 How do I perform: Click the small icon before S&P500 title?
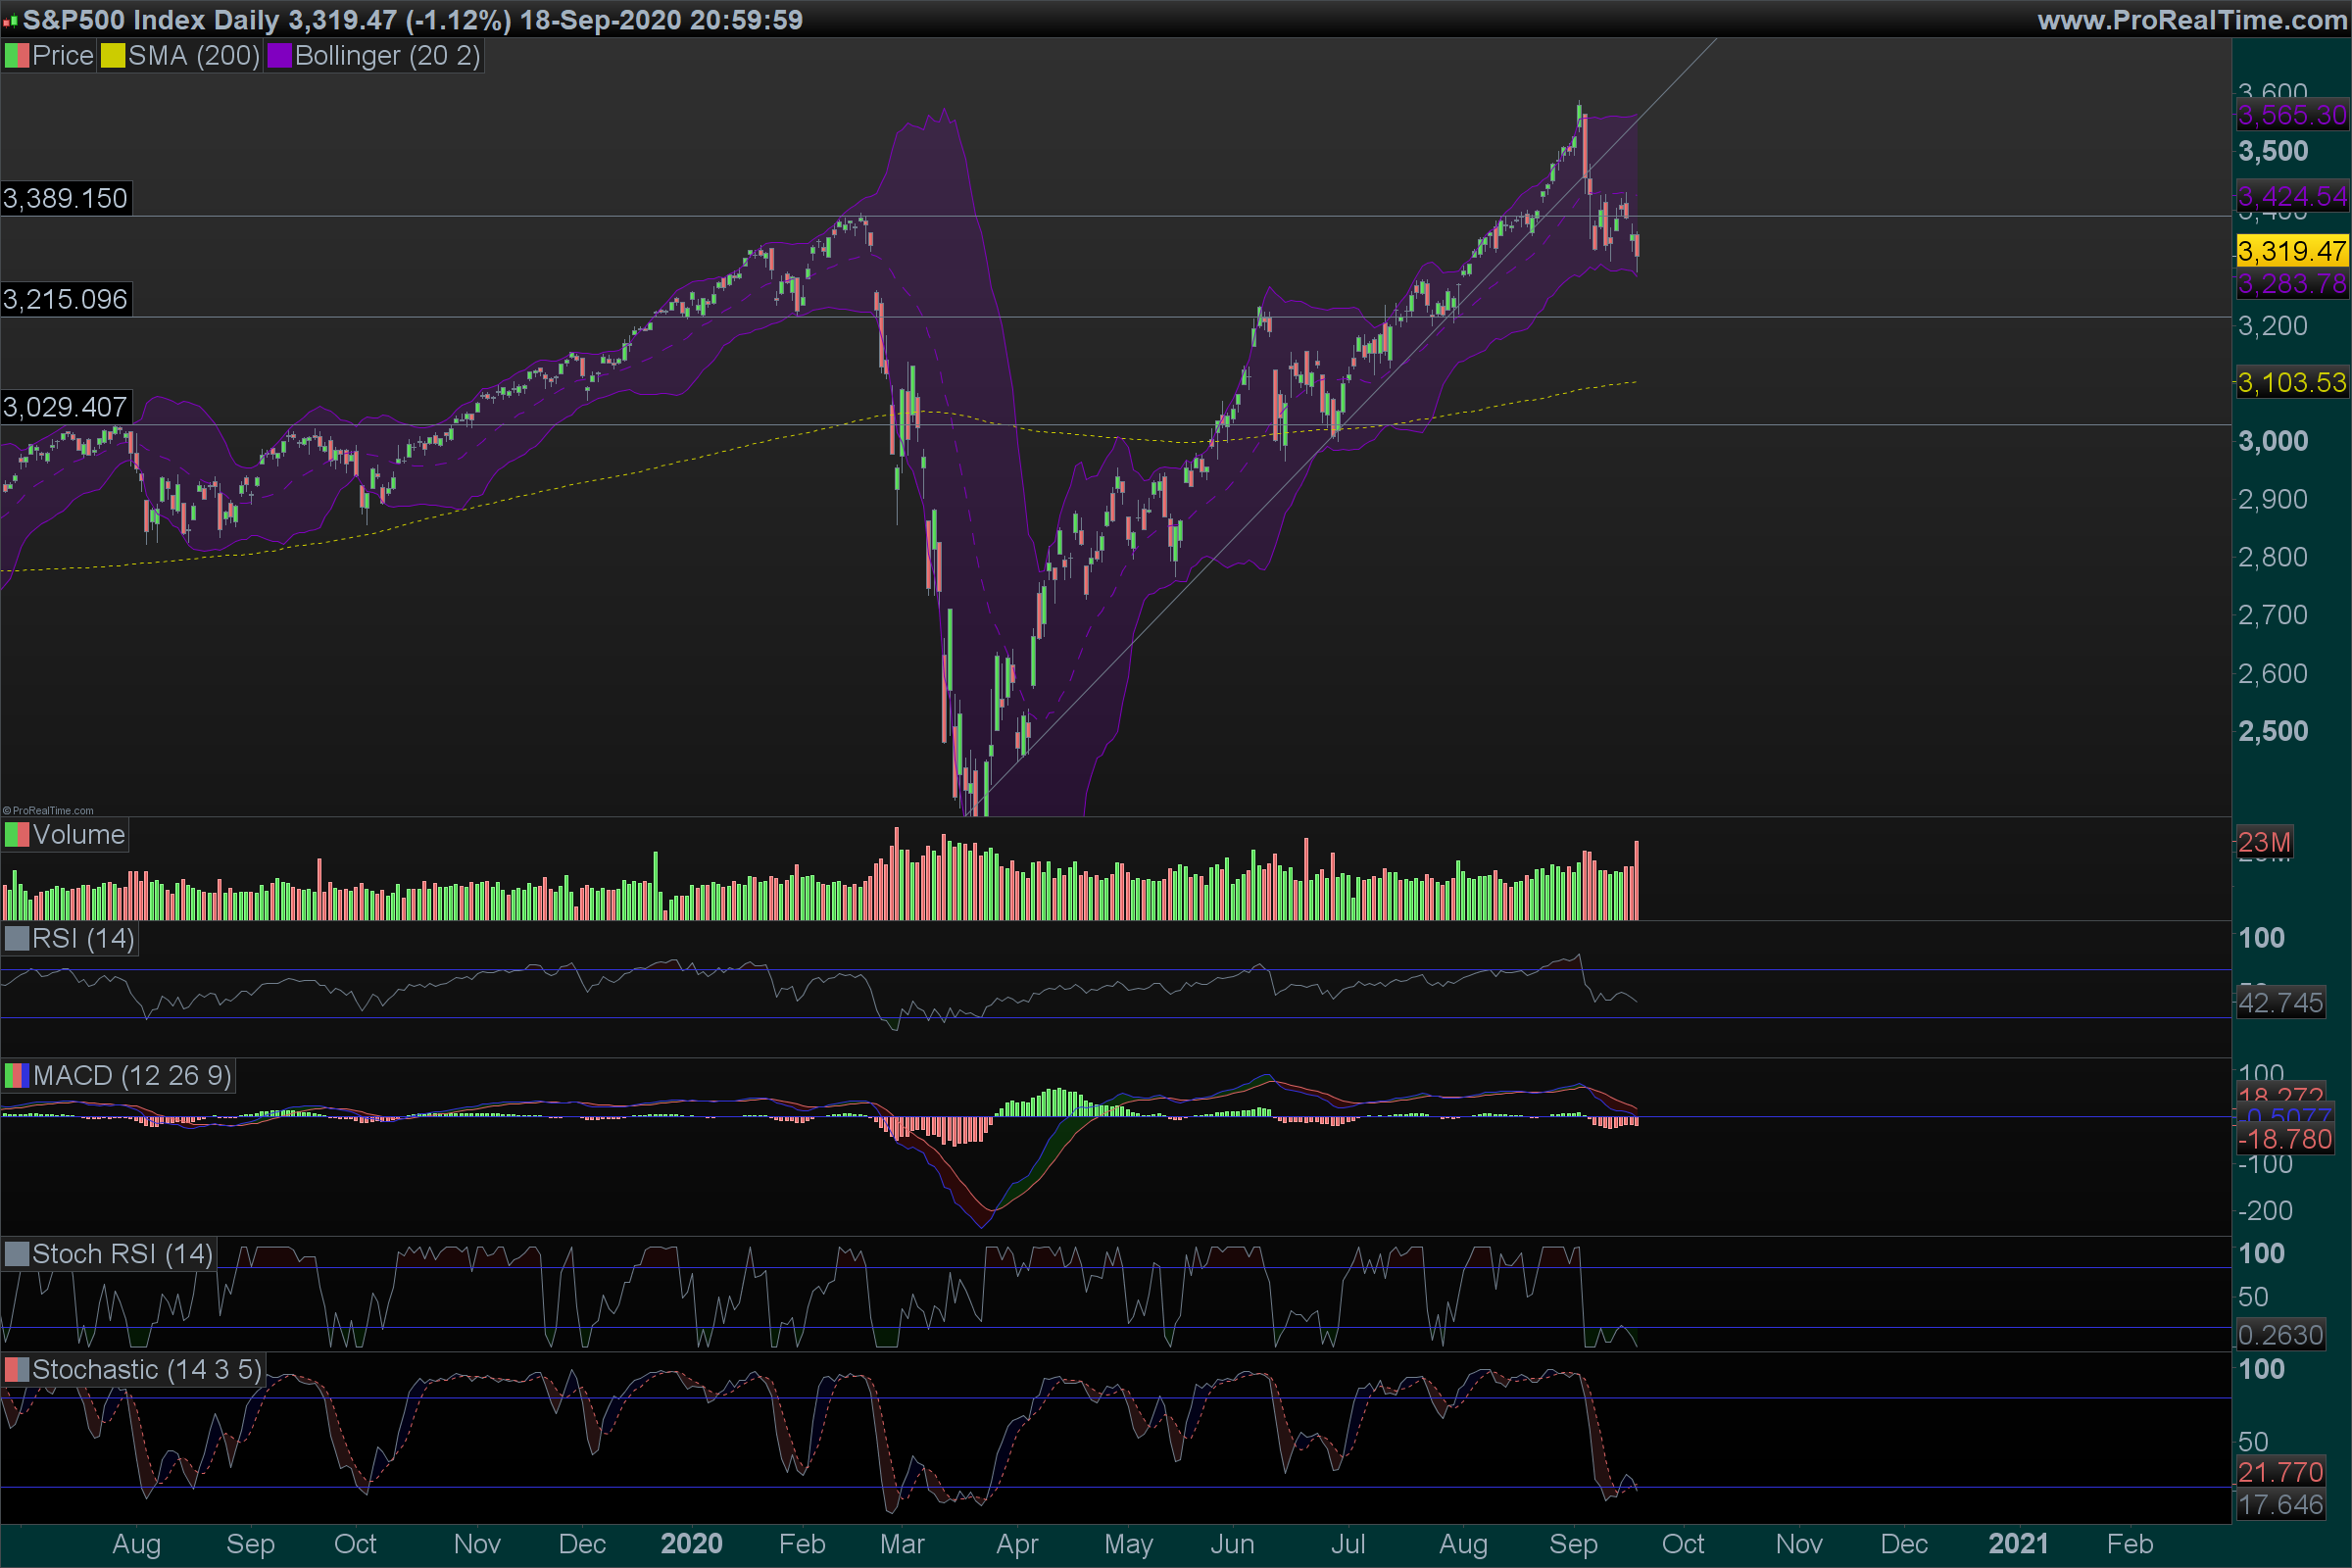point(10,20)
